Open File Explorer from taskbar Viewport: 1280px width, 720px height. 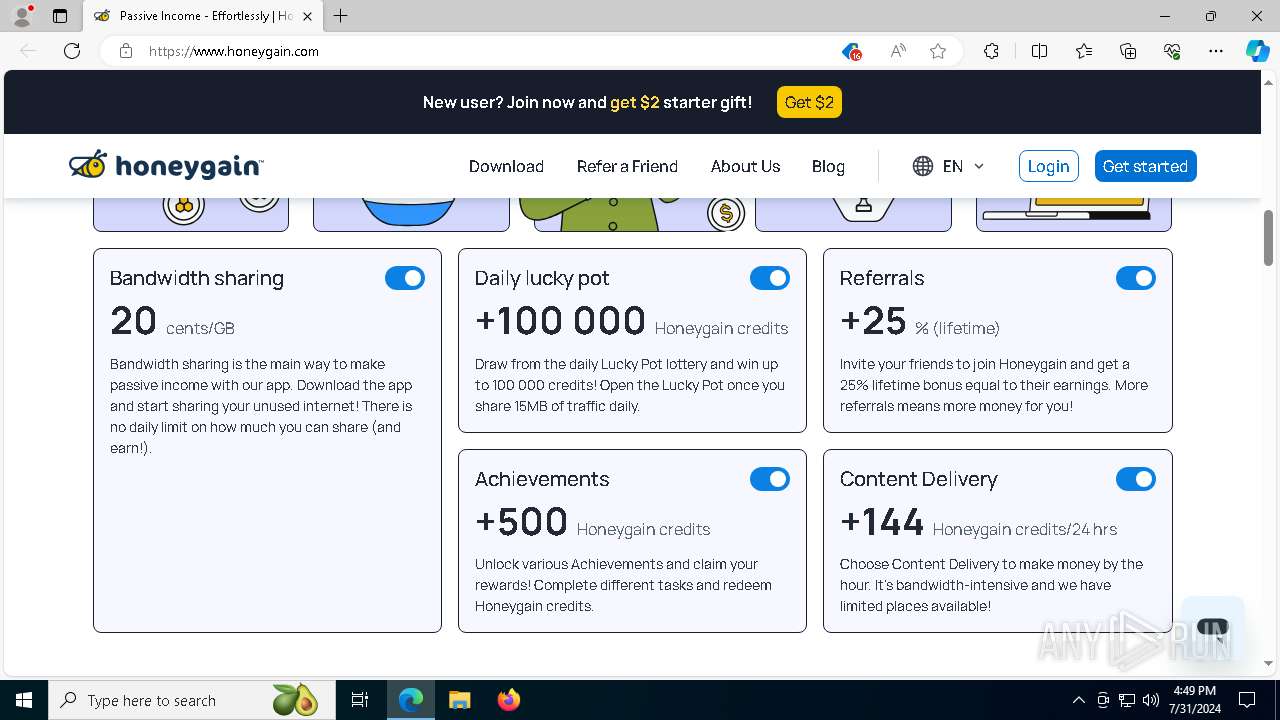click(x=459, y=700)
